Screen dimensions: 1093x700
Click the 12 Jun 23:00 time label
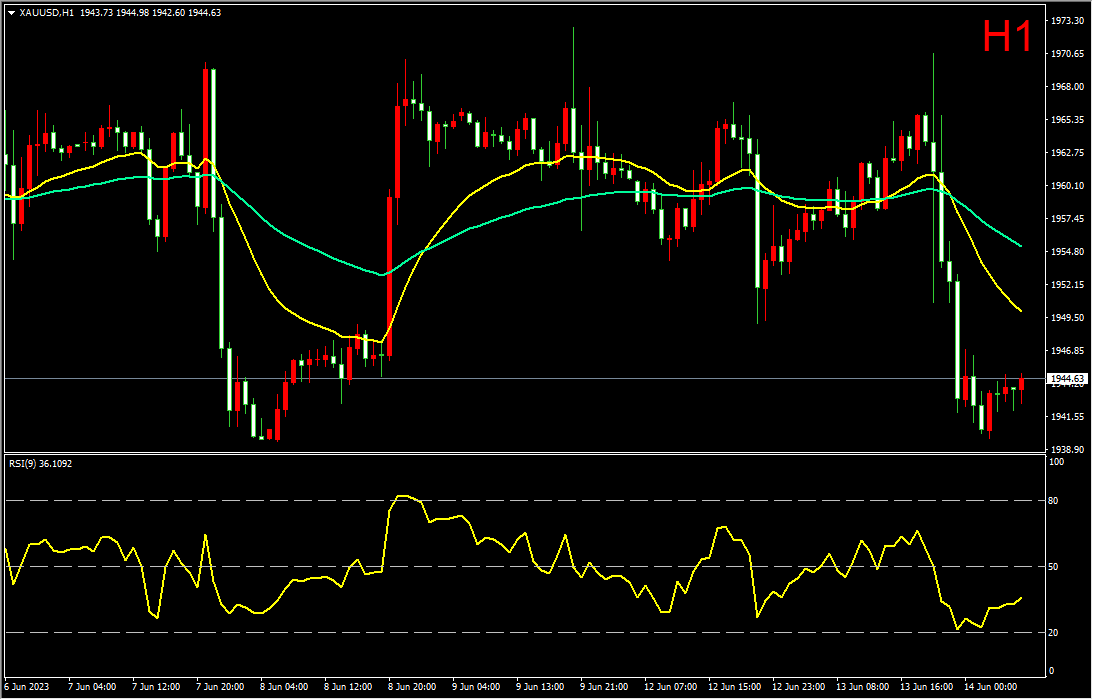click(799, 687)
